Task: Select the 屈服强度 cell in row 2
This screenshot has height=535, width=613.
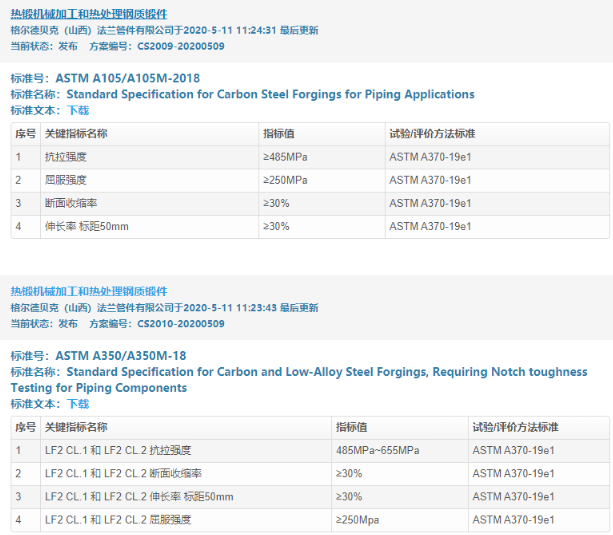Action: coord(66,180)
